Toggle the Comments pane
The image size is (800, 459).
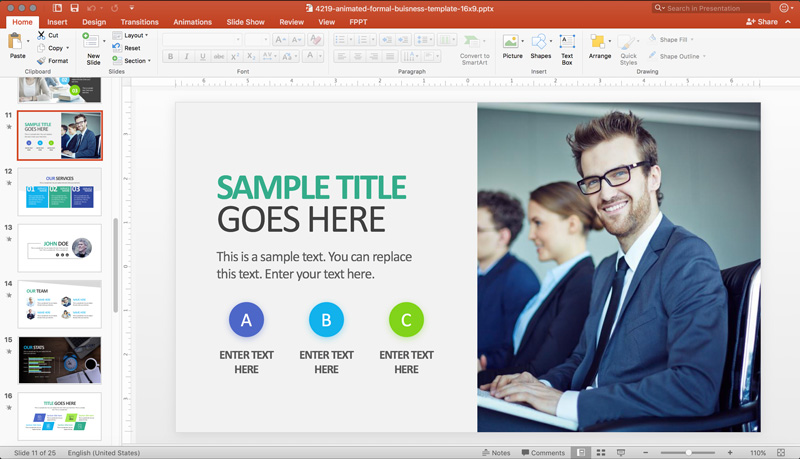[543, 452]
